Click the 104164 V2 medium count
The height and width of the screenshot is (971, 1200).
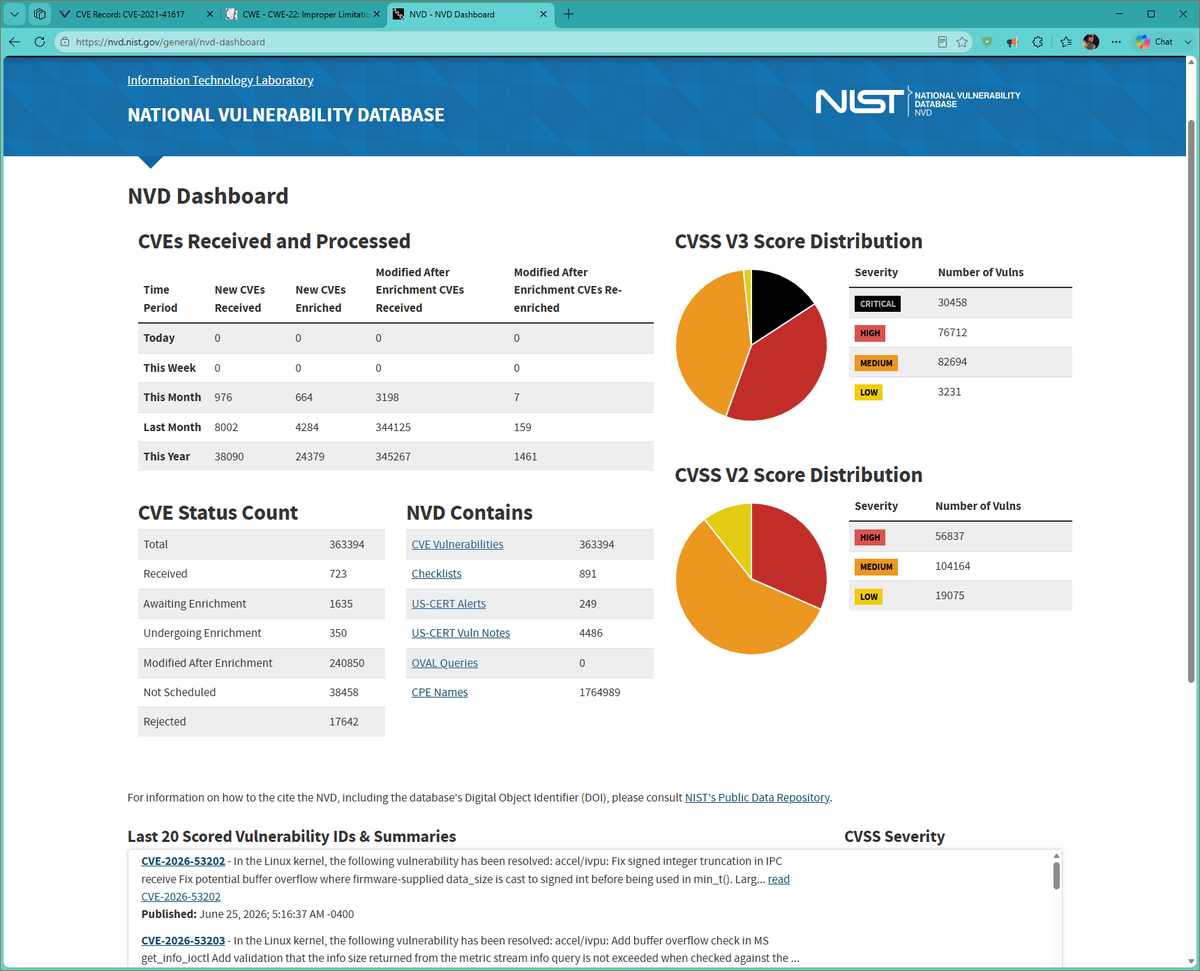pos(953,566)
